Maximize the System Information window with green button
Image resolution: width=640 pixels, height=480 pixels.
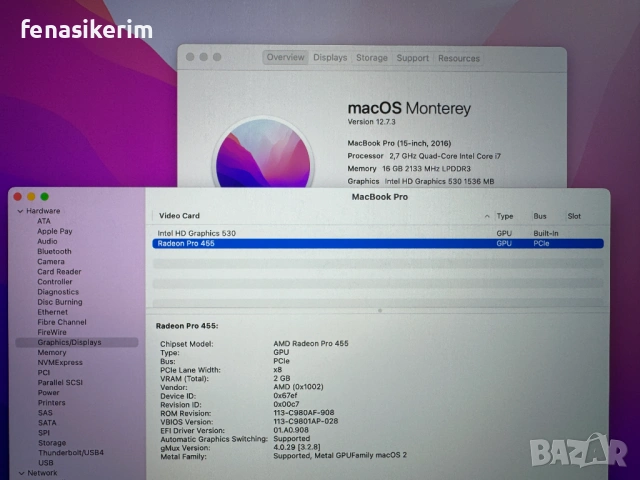click(x=44, y=197)
